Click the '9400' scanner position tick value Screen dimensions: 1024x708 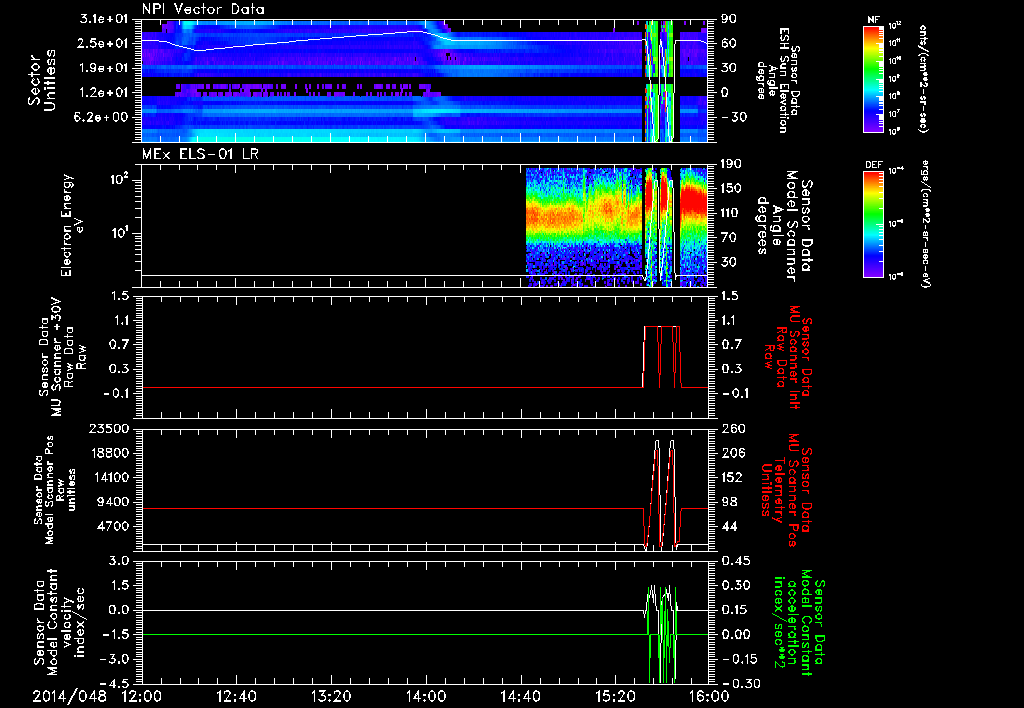click(114, 502)
